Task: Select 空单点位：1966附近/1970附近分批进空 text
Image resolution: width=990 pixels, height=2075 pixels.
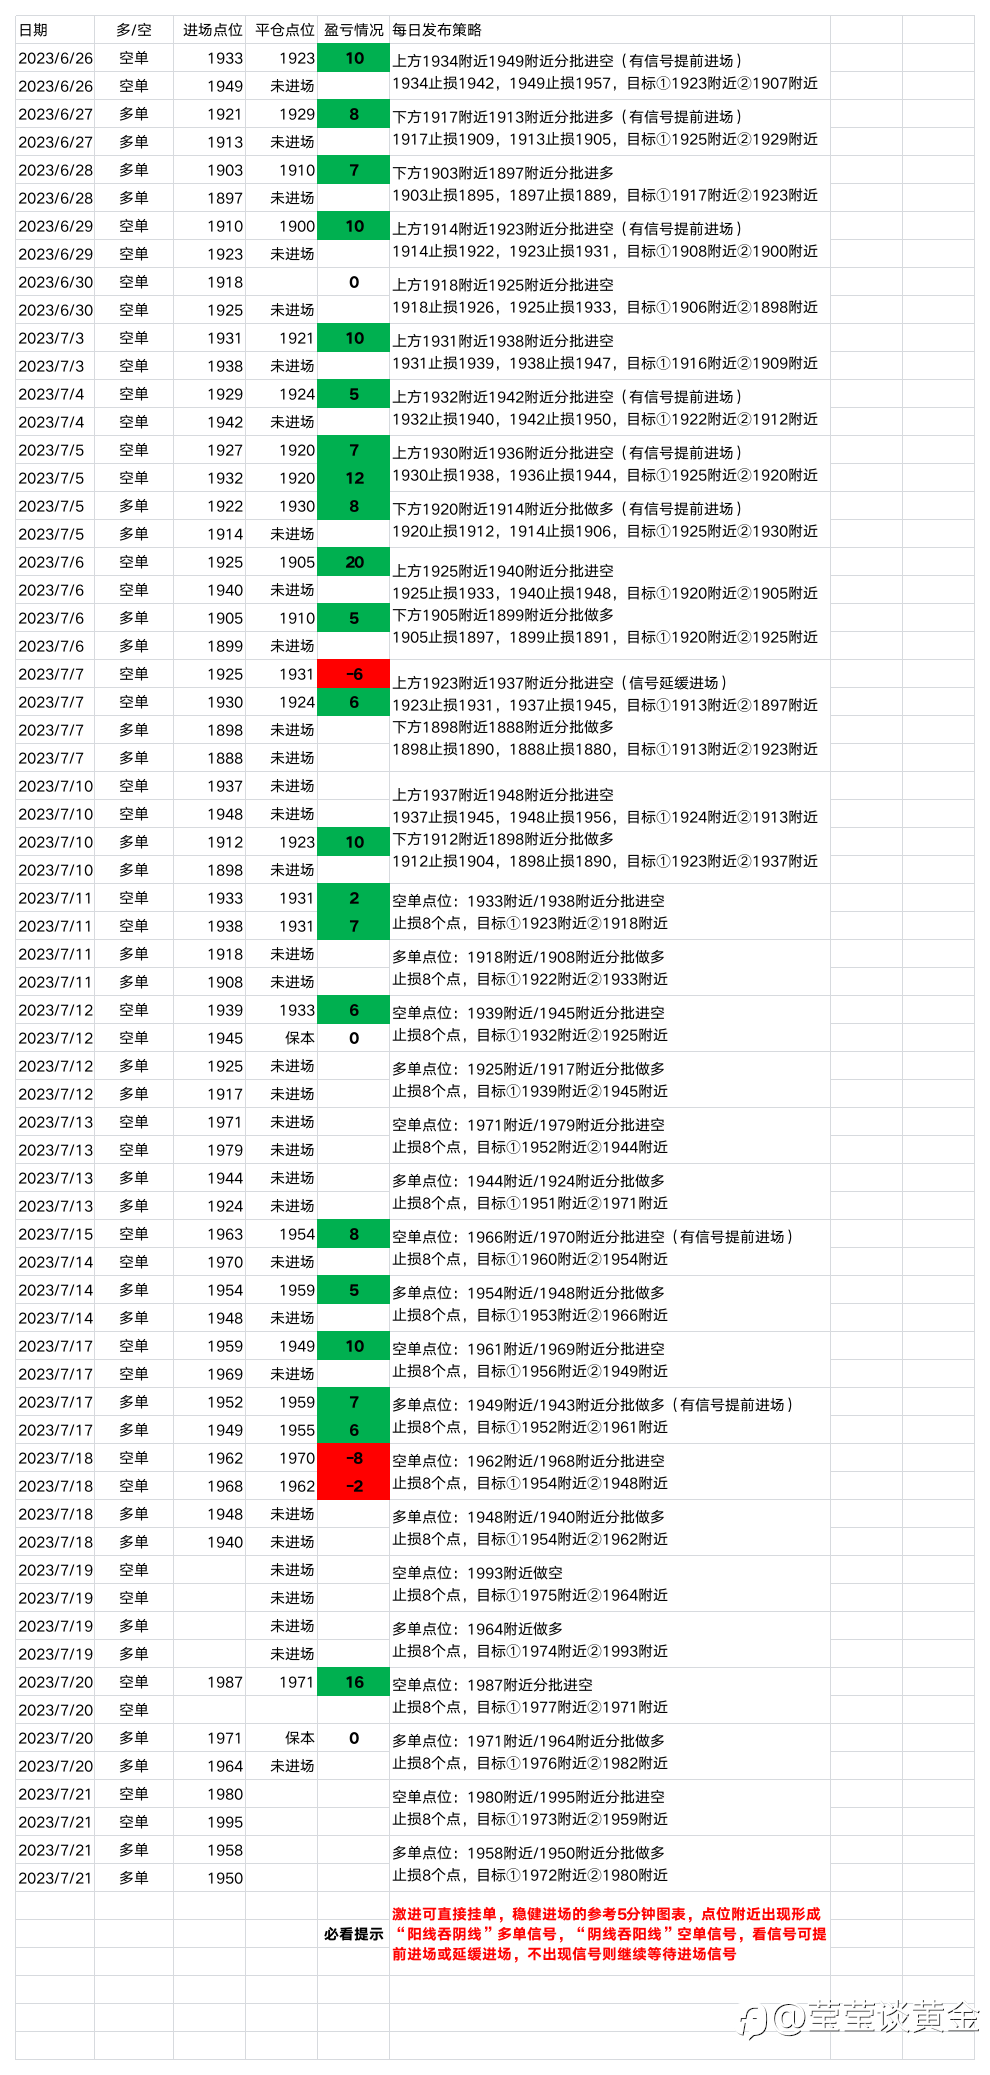Action: [528, 1237]
